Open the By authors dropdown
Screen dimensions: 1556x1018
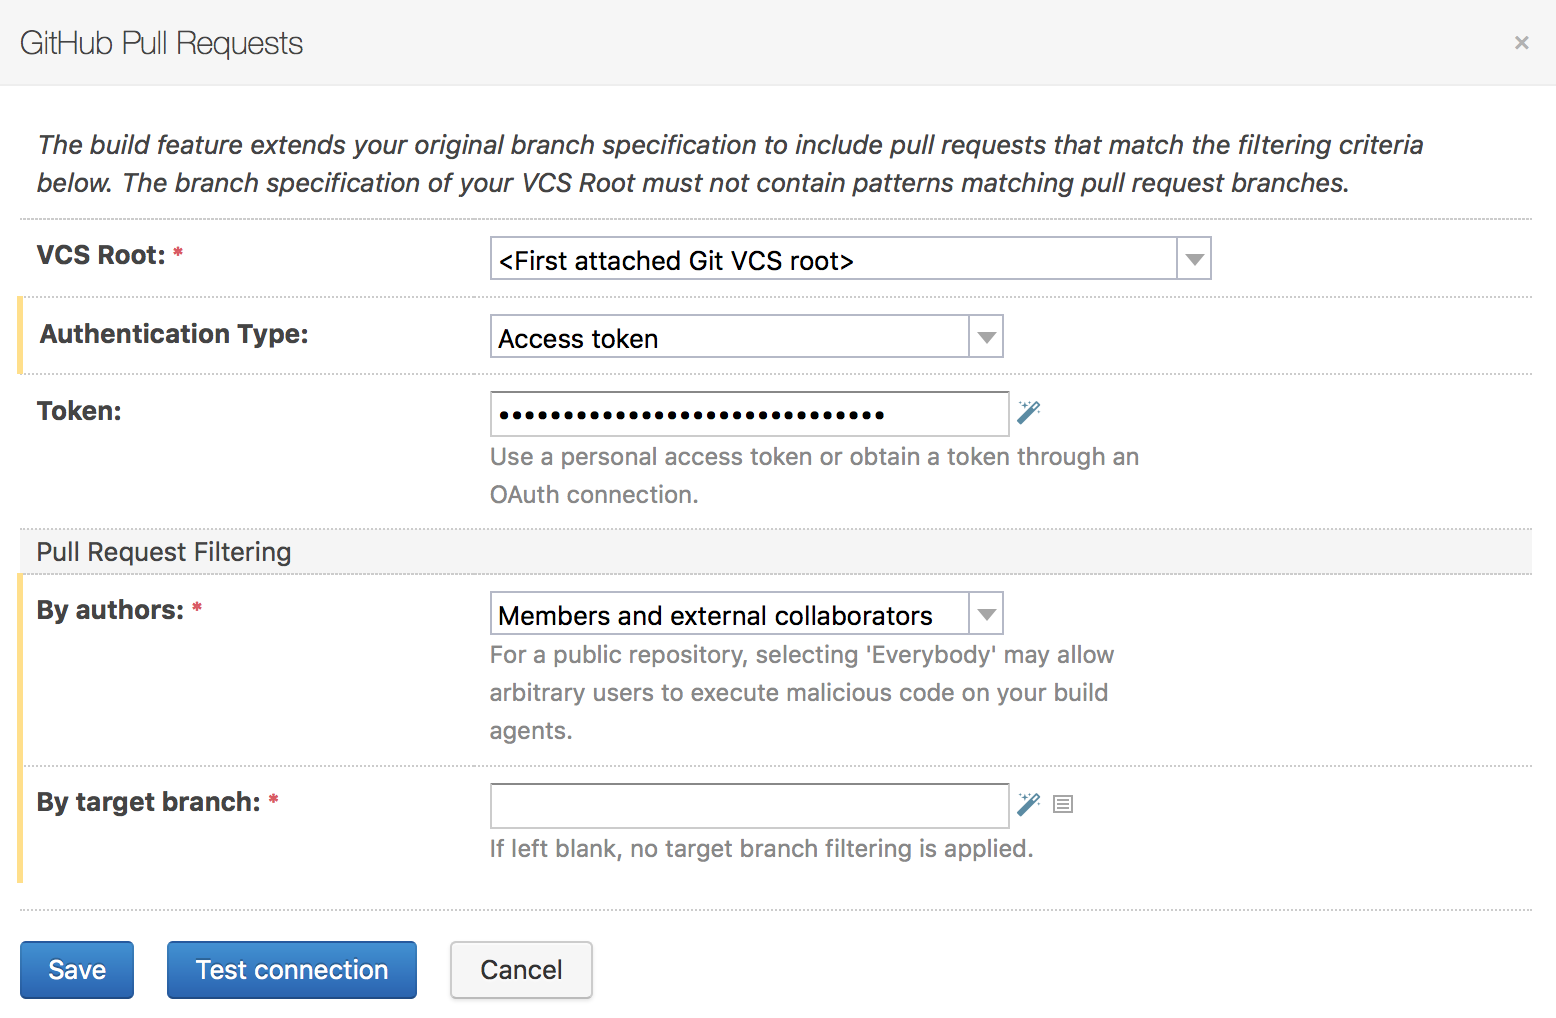[746, 613]
